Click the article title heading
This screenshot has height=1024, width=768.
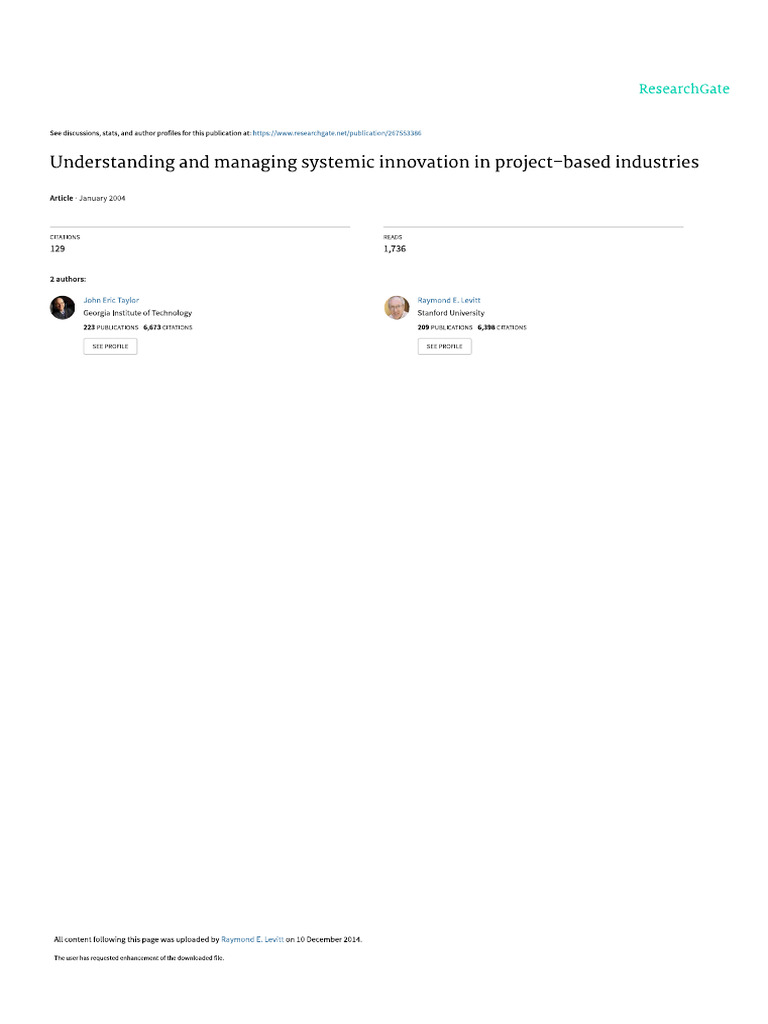374,162
